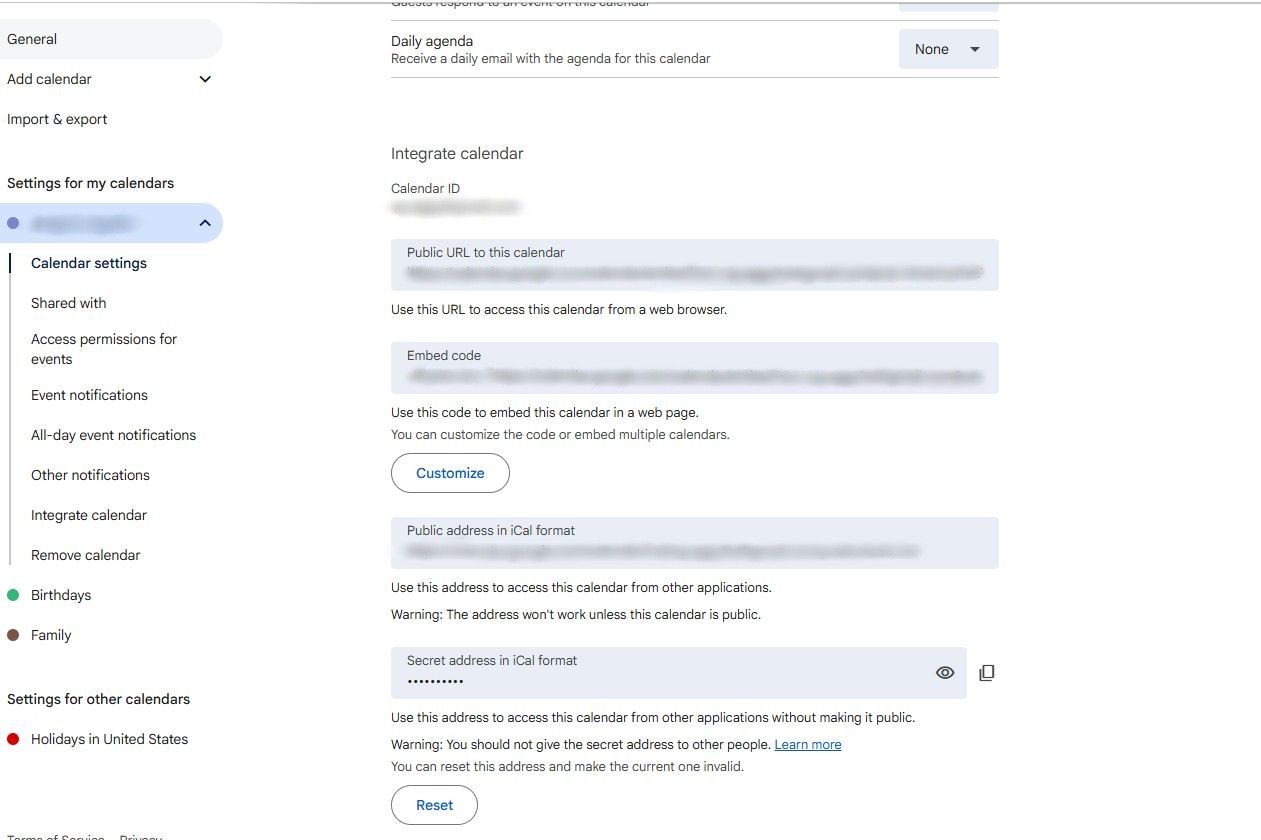Select Integrate calendar in the sidebar
The height and width of the screenshot is (840, 1261).
(89, 515)
